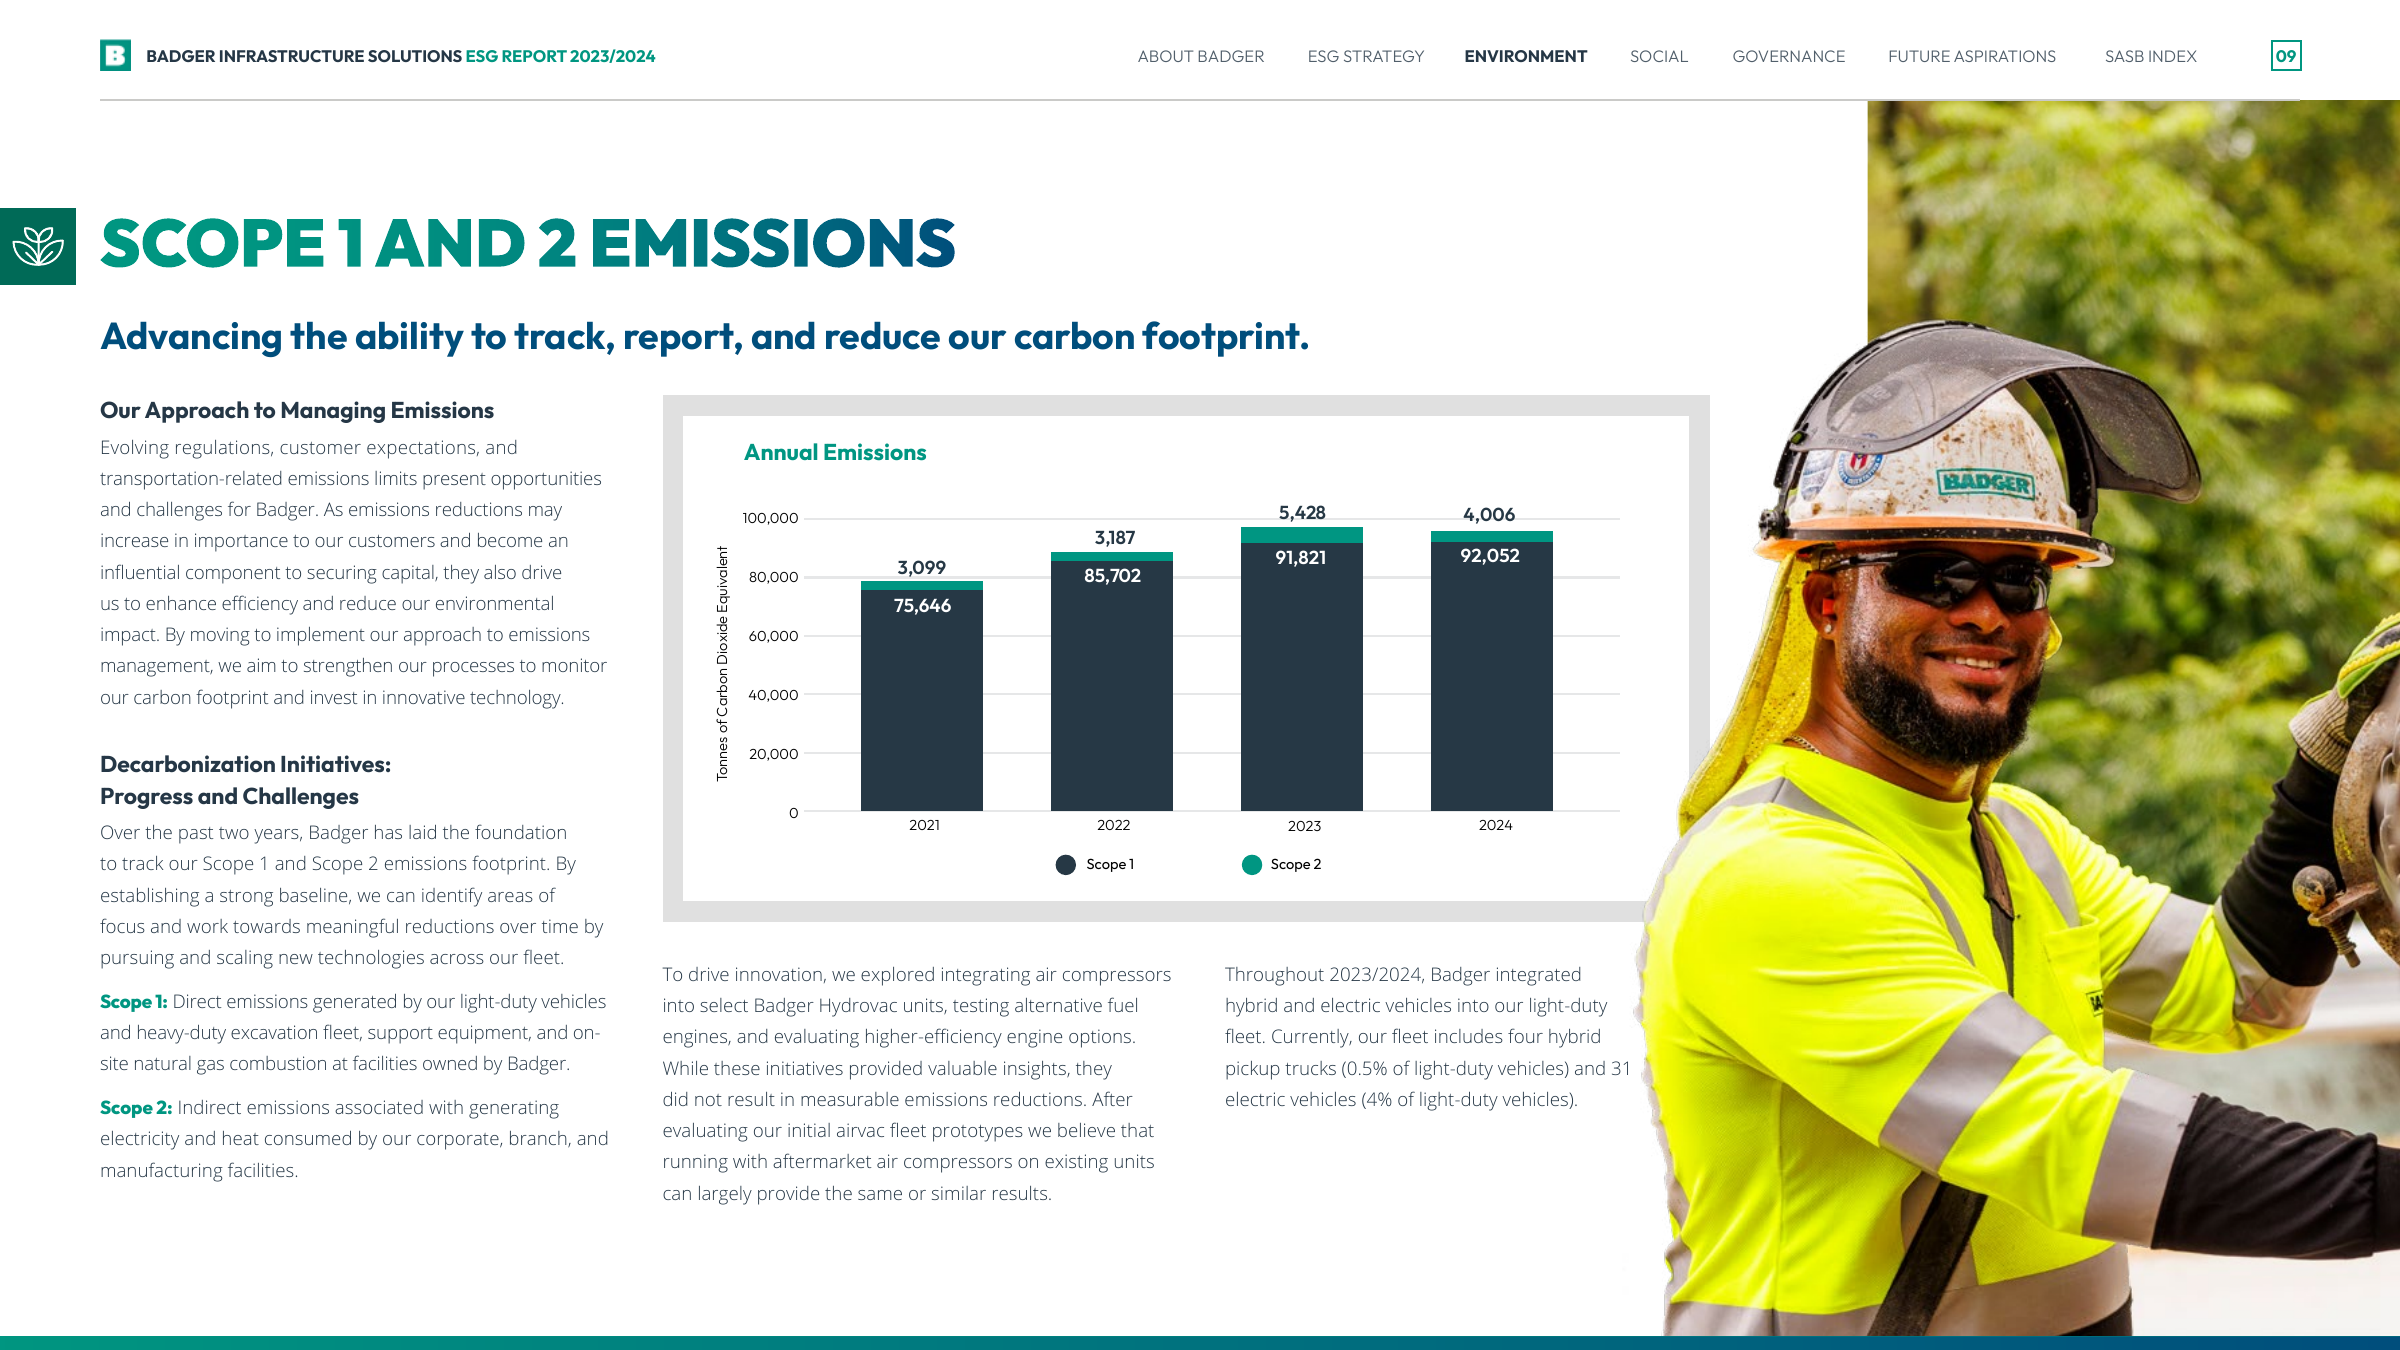Viewport: 2400px width, 1350px height.
Task: Click the page number 09 box
Action: coord(2286,56)
